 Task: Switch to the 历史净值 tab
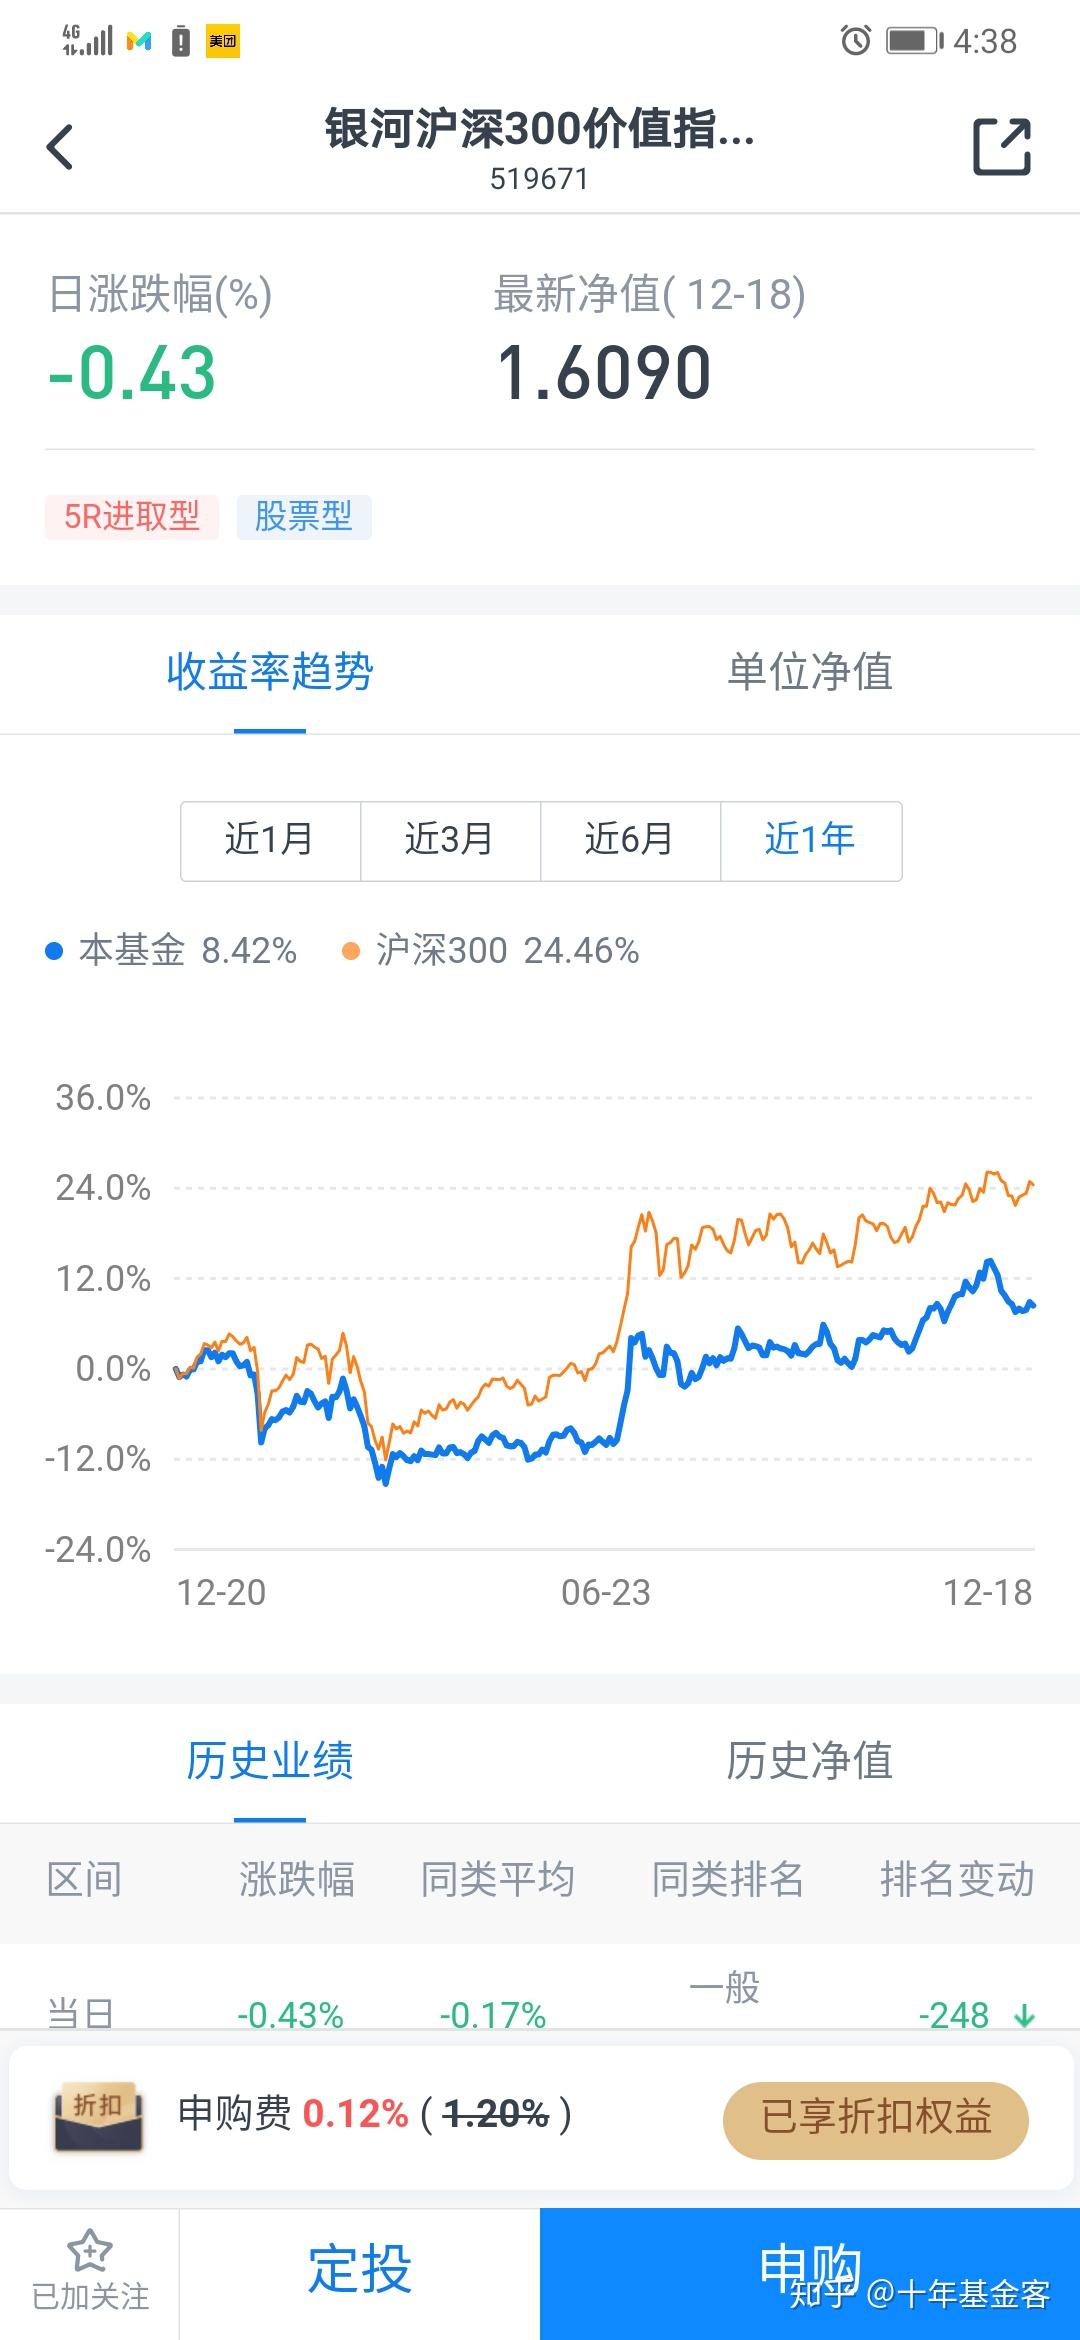click(x=810, y=1761)
